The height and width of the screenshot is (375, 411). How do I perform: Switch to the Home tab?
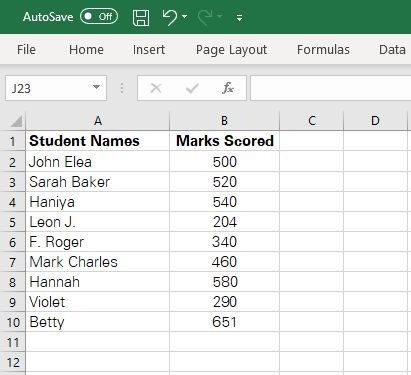[86, 50]
